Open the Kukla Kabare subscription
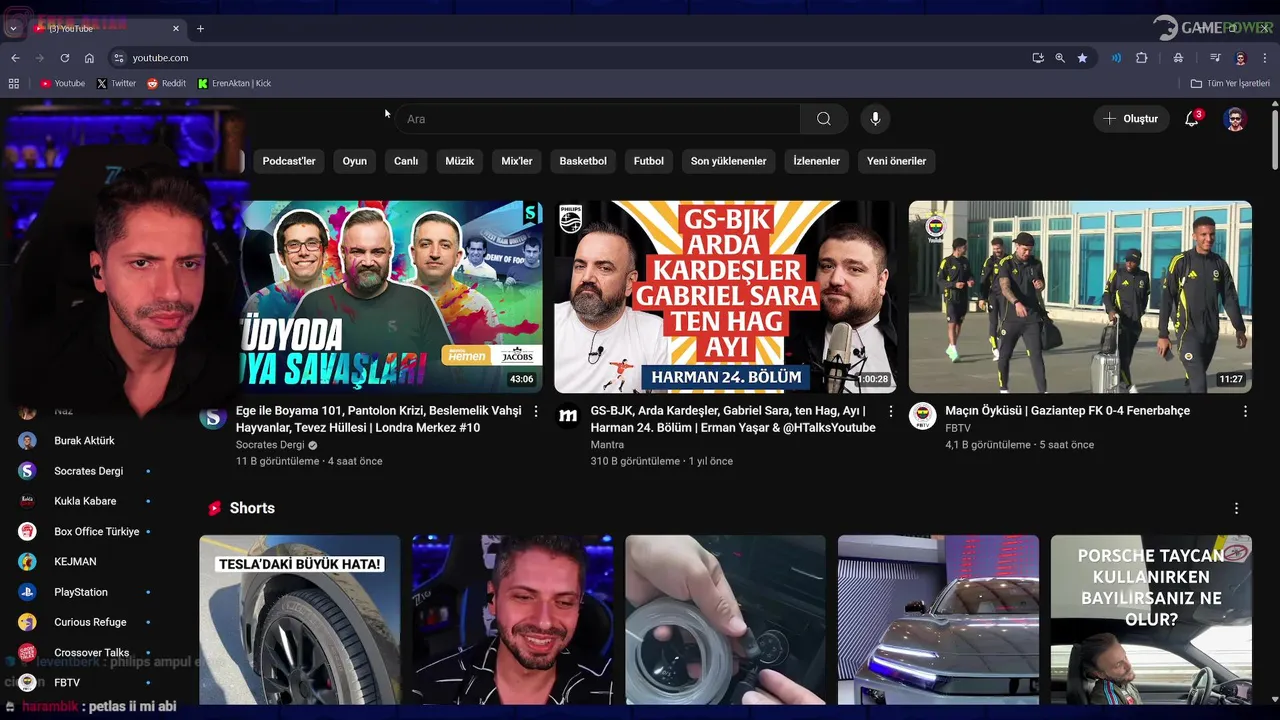1280x720 pixels. click(85, 501)
